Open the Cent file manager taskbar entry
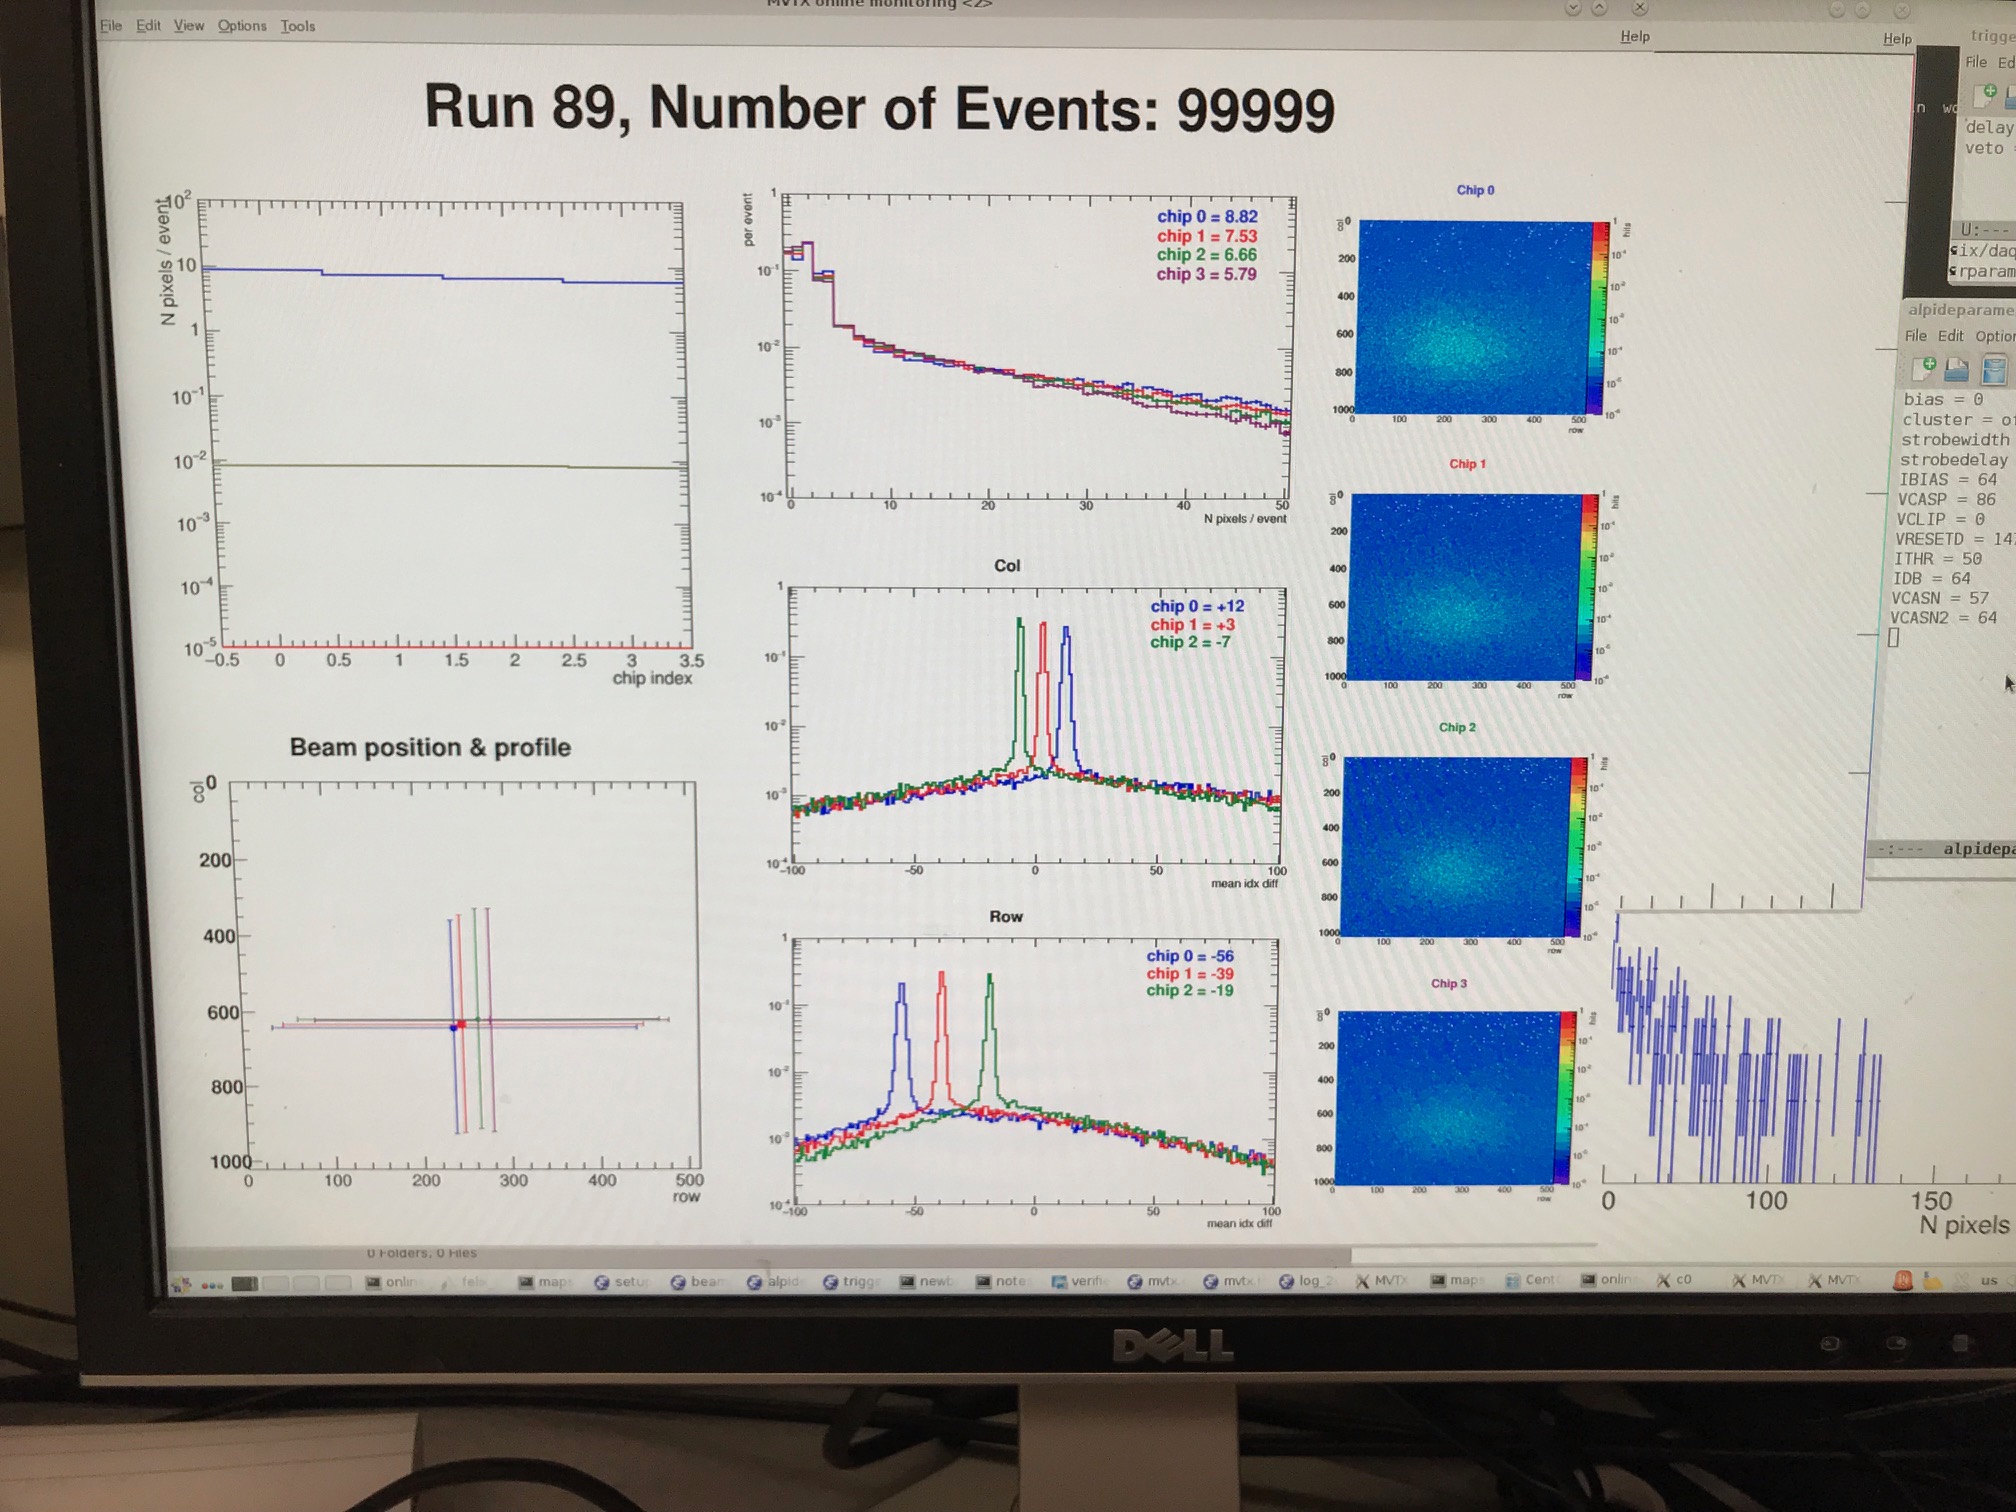 point(1530,1280)
